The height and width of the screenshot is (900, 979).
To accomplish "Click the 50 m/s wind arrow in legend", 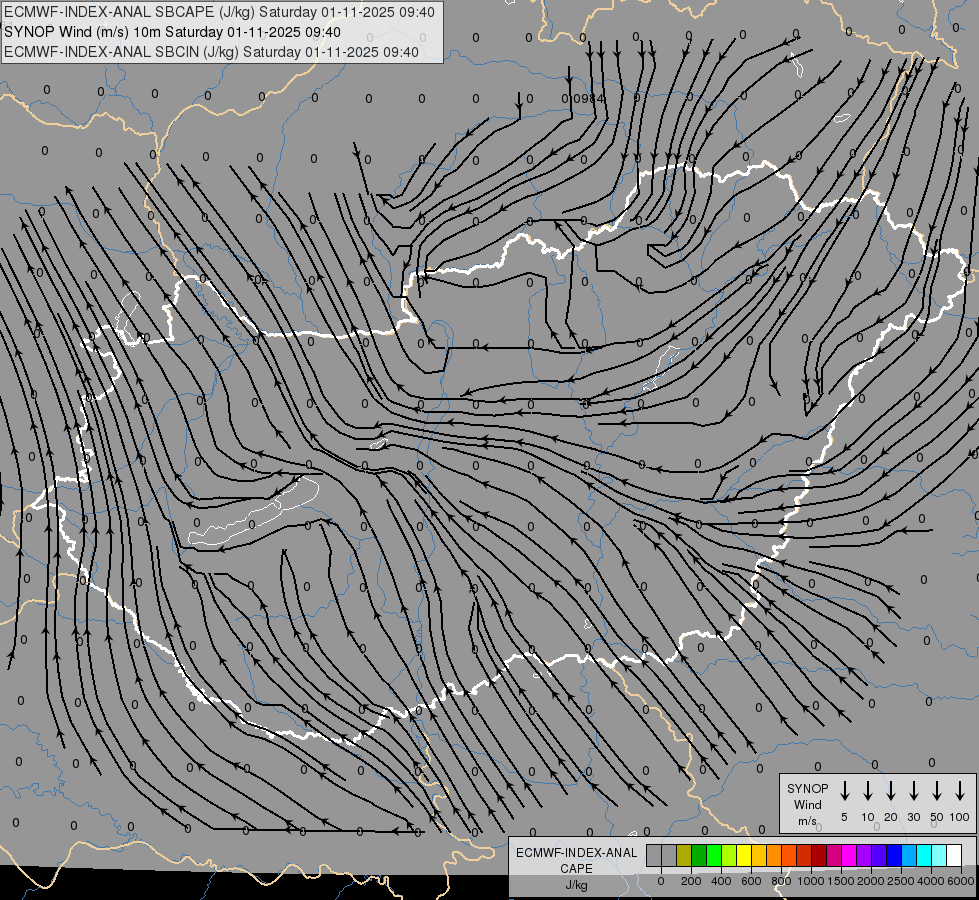I will click(x=937, y=791).
